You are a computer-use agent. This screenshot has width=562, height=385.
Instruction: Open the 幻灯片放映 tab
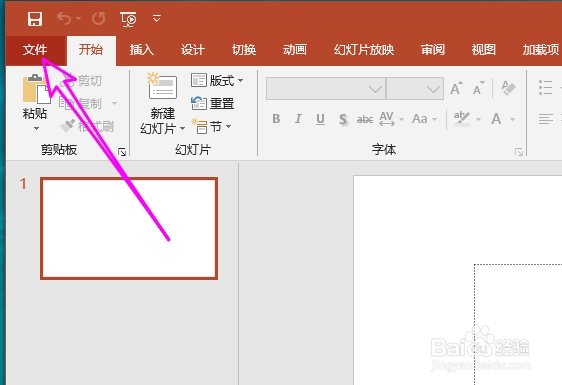(x=364, y=50)
